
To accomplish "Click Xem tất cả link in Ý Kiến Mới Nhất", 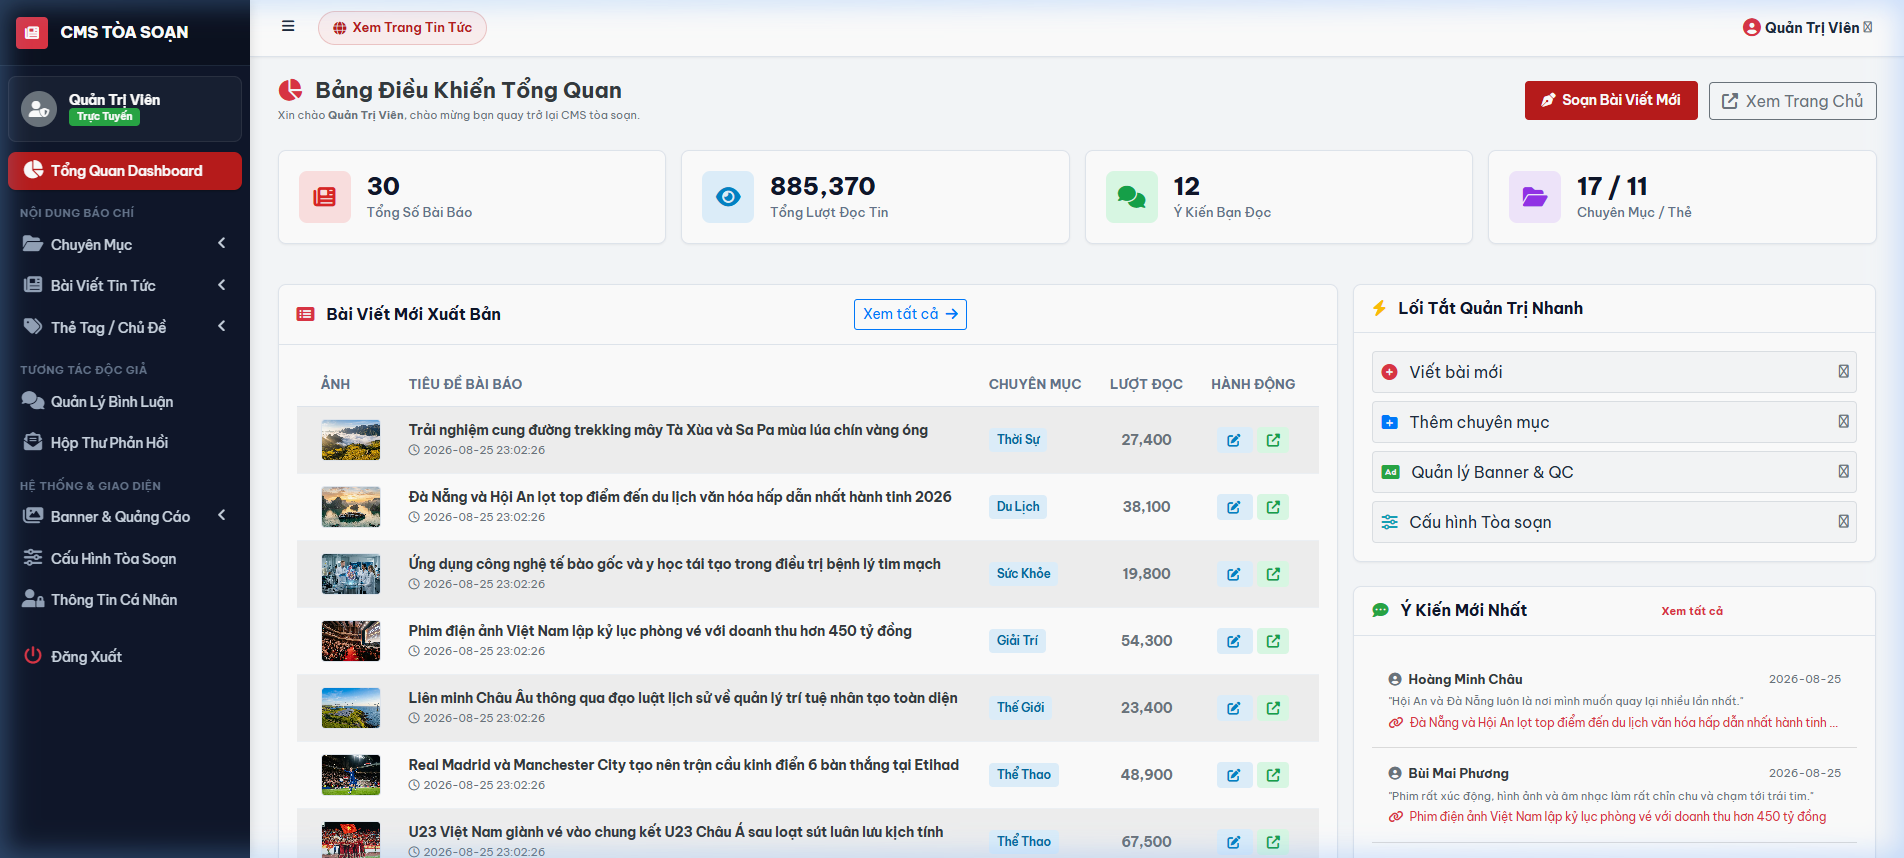I will [x=1692, y=611].
